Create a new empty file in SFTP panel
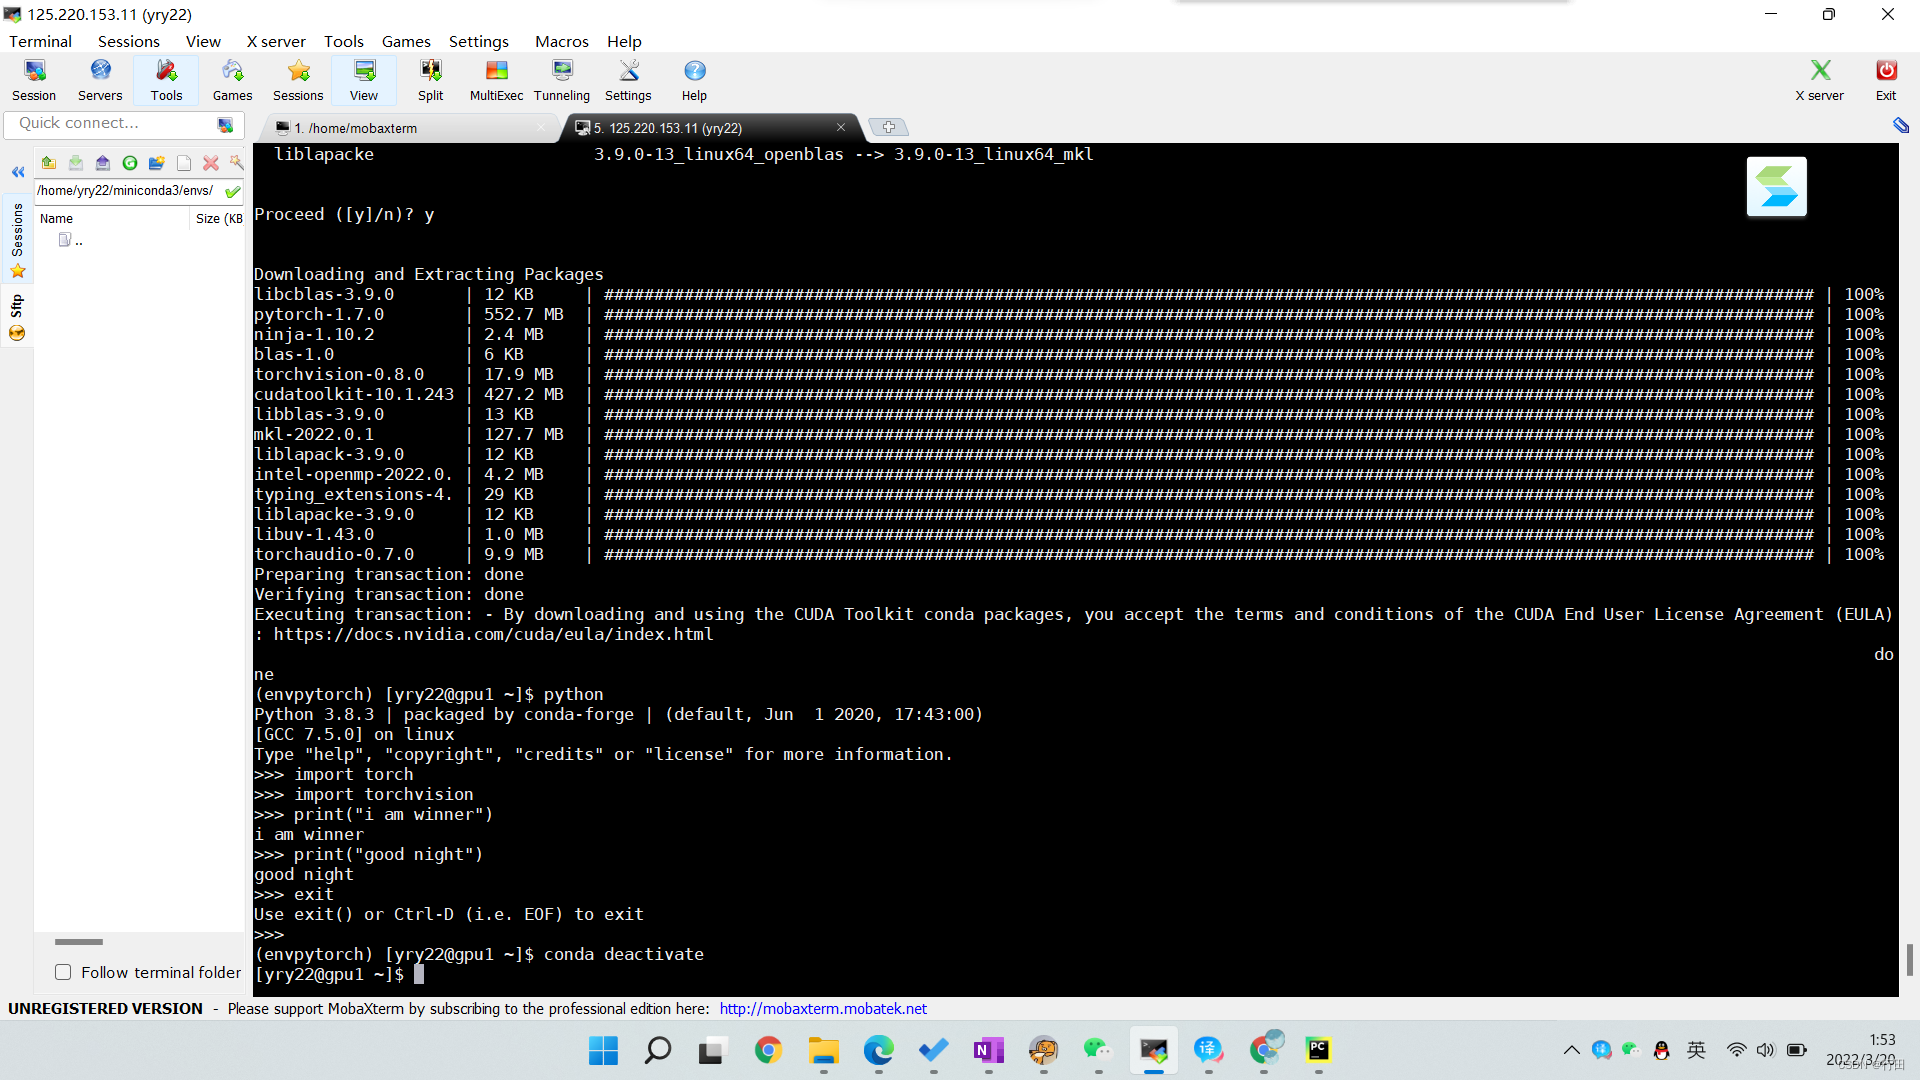1920x1080 pixels. pyautogui.click(x=184, y=162)
